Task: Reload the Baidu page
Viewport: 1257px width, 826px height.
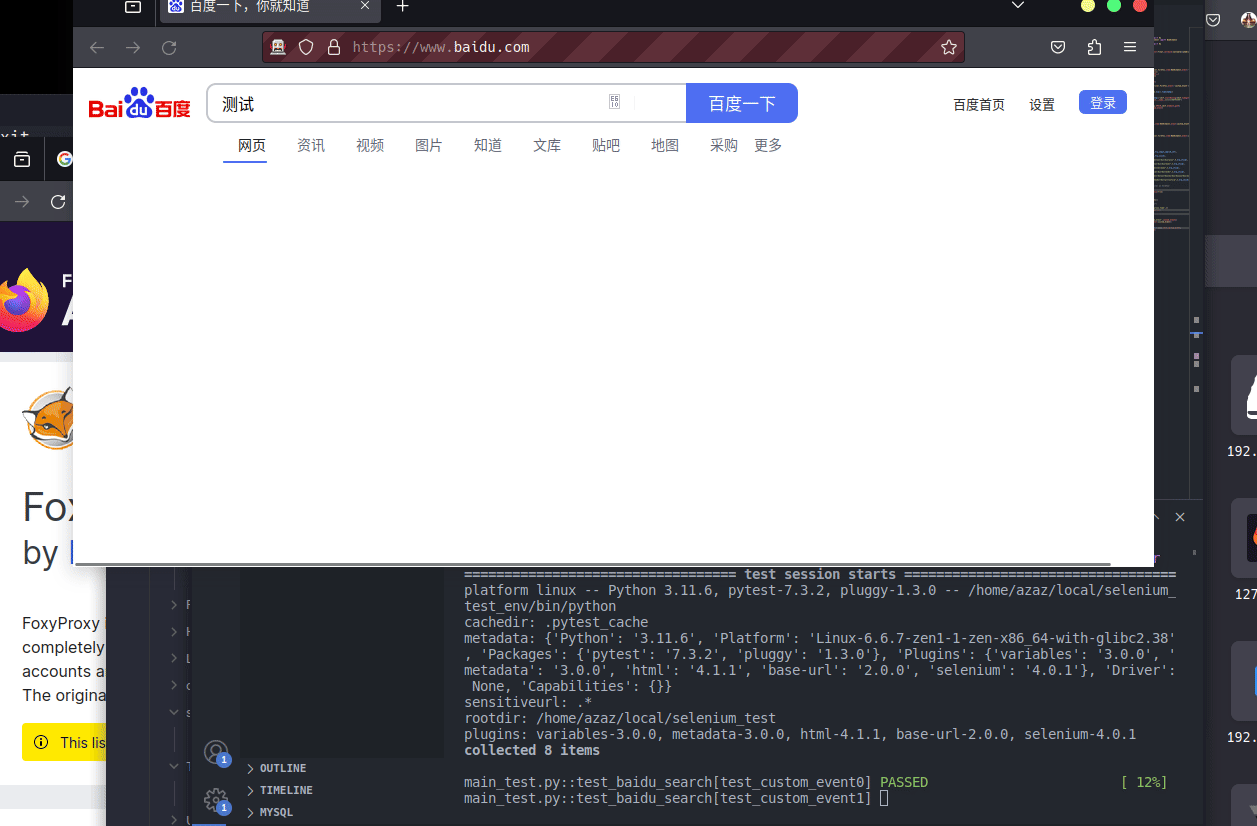Action: tap(169, 47)
